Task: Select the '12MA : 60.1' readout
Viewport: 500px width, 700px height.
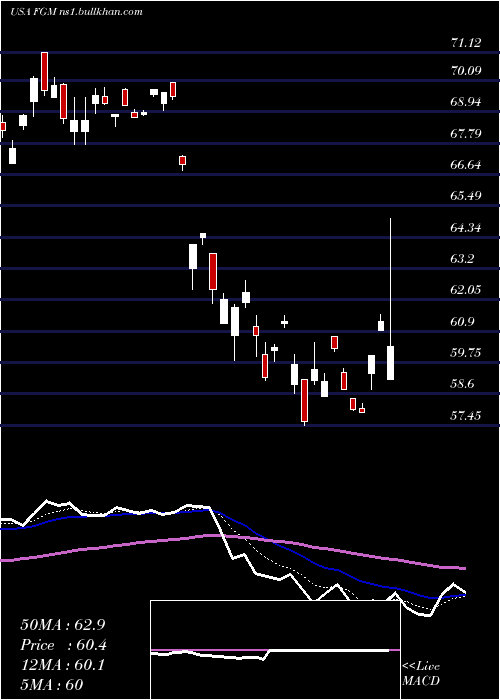Action: coord(62,665)
